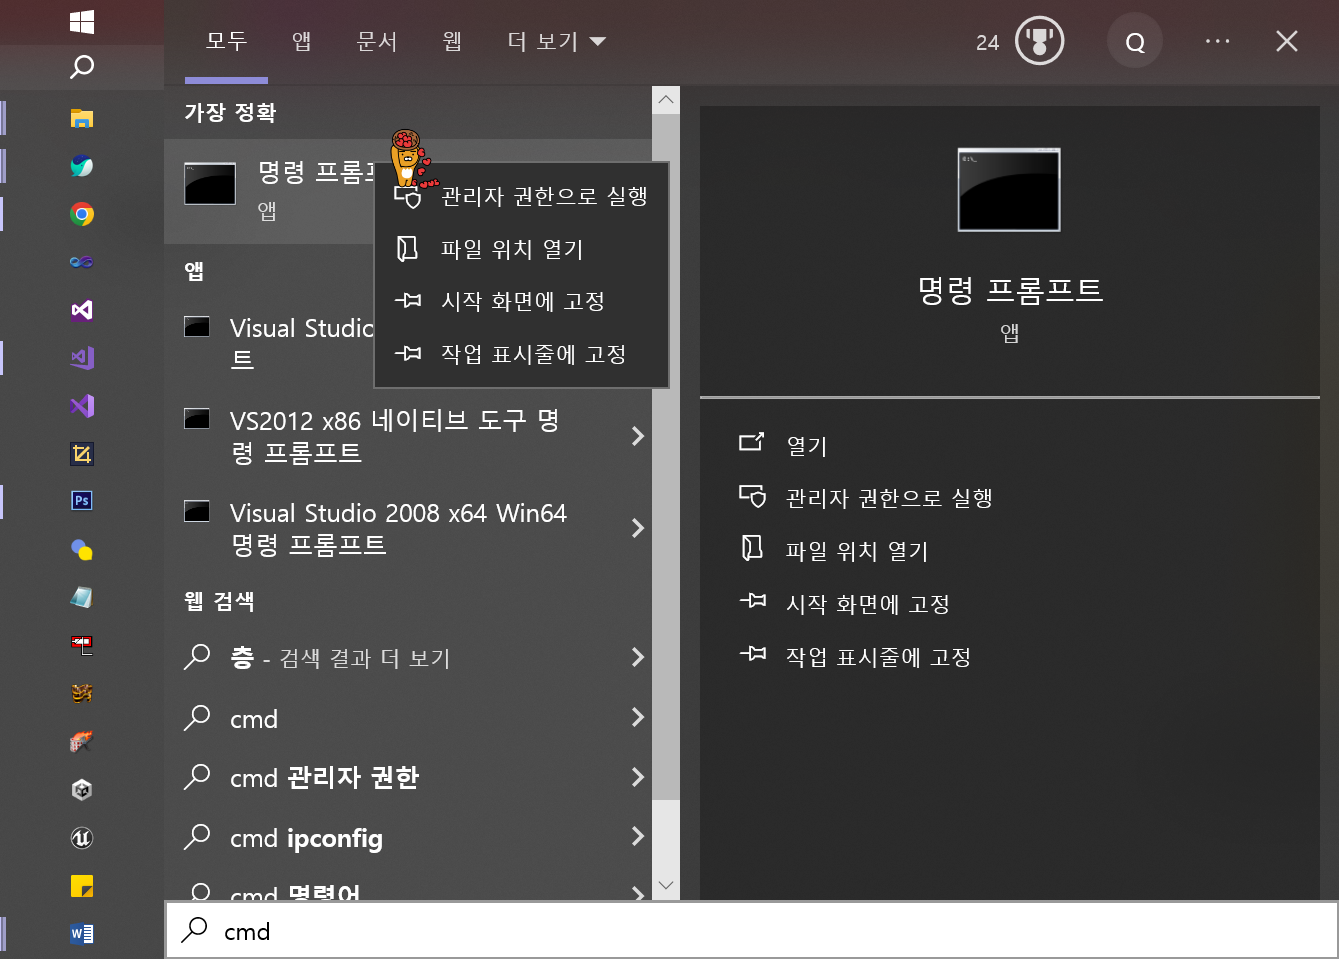Click 열기 in the right details pane
Viewport: 1339px width, 959px height.
[807, 445]
